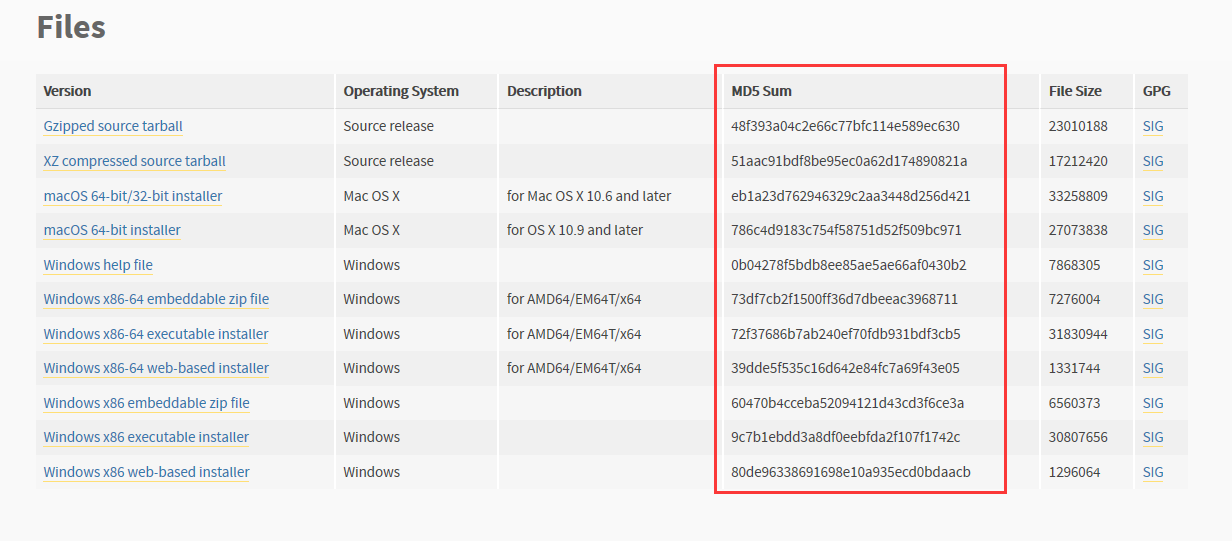Click the MD5 Sum column header

coord(761,91)
